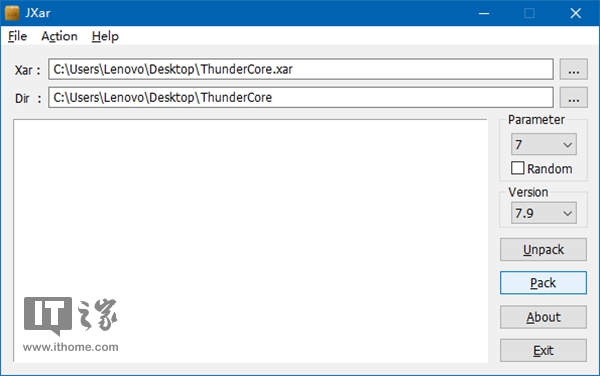Click the Unpack button
This screenshot has width=600, height=376.
[x=543, y=249]
